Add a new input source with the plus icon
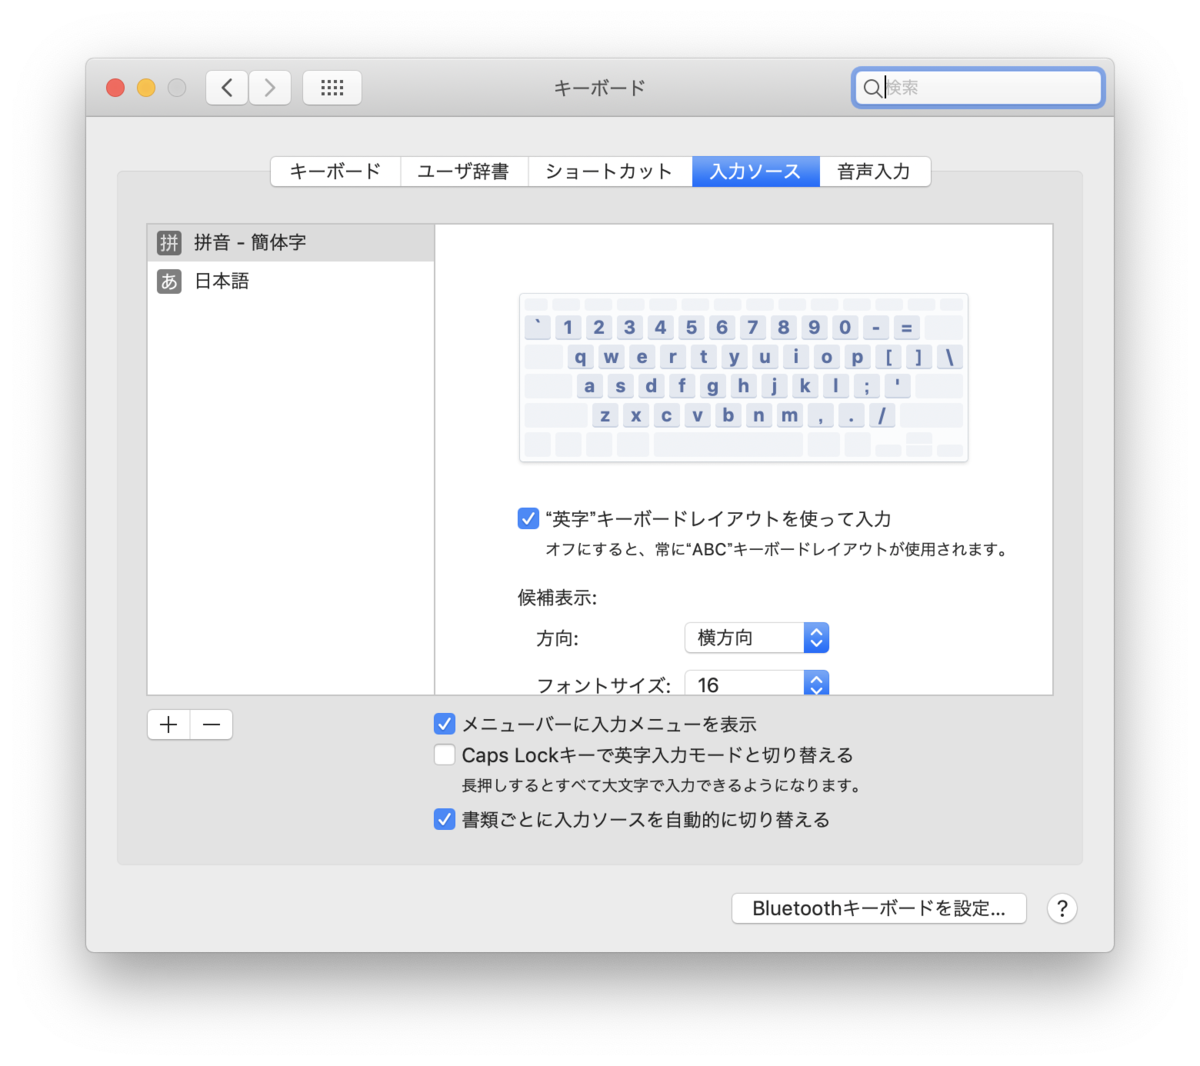 (x=168, y=724)
